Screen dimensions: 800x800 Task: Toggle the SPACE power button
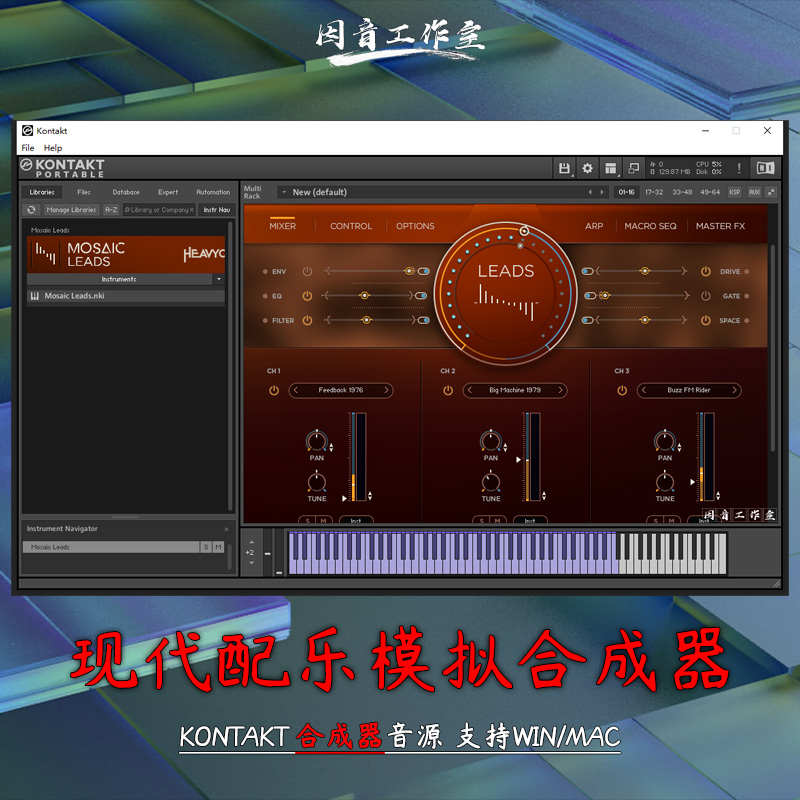point(706,320)
